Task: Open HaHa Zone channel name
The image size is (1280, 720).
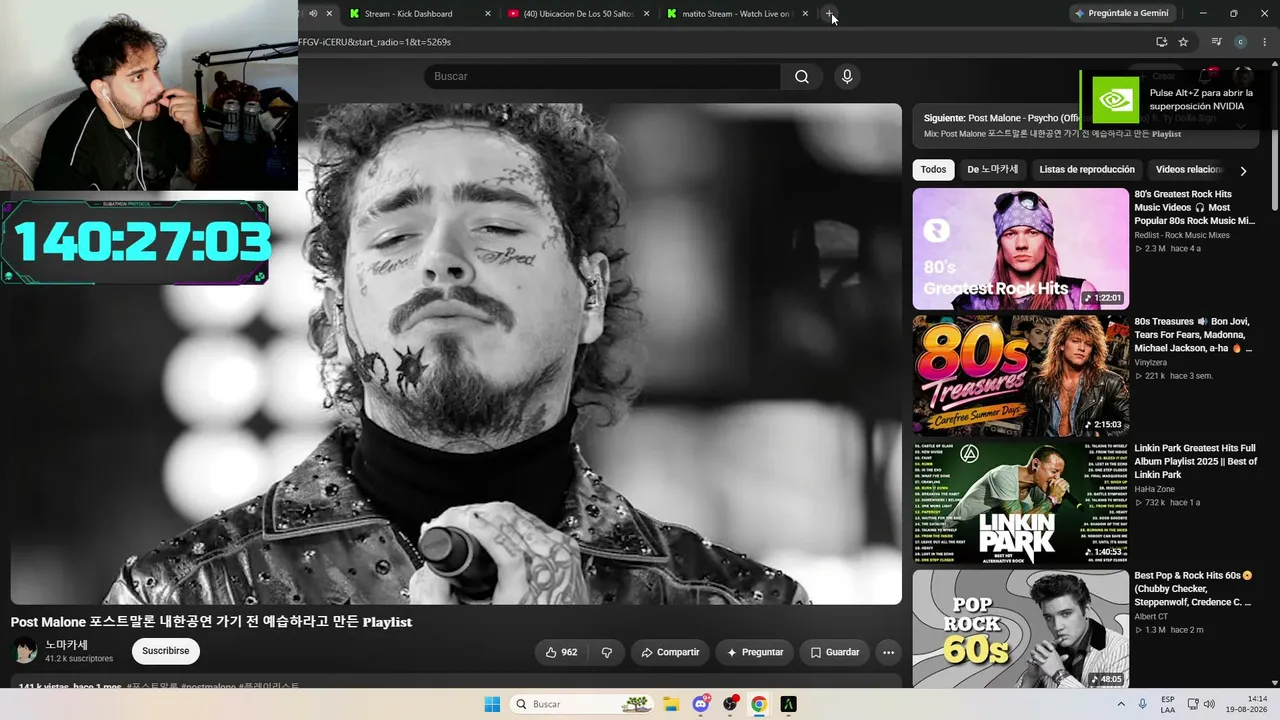Action: pyautogui.click(x=1157, y=489)
